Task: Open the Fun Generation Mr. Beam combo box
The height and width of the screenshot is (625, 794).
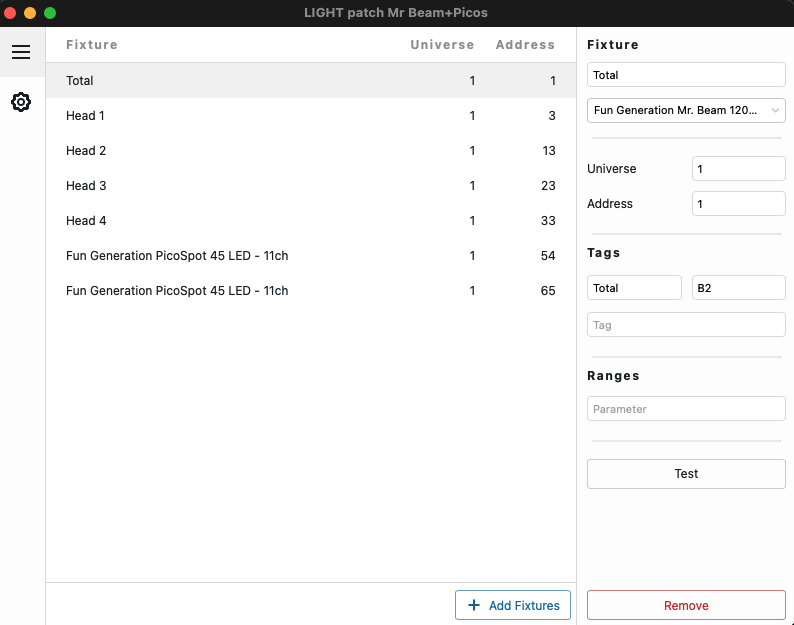Action: tap(686, 110)
